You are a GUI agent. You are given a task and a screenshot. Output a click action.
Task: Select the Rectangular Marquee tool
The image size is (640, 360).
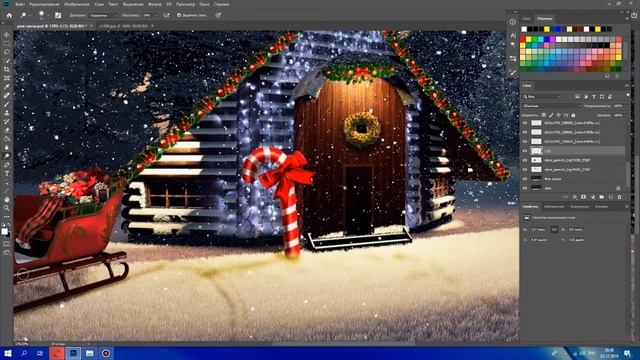click(x=7, y=44)
